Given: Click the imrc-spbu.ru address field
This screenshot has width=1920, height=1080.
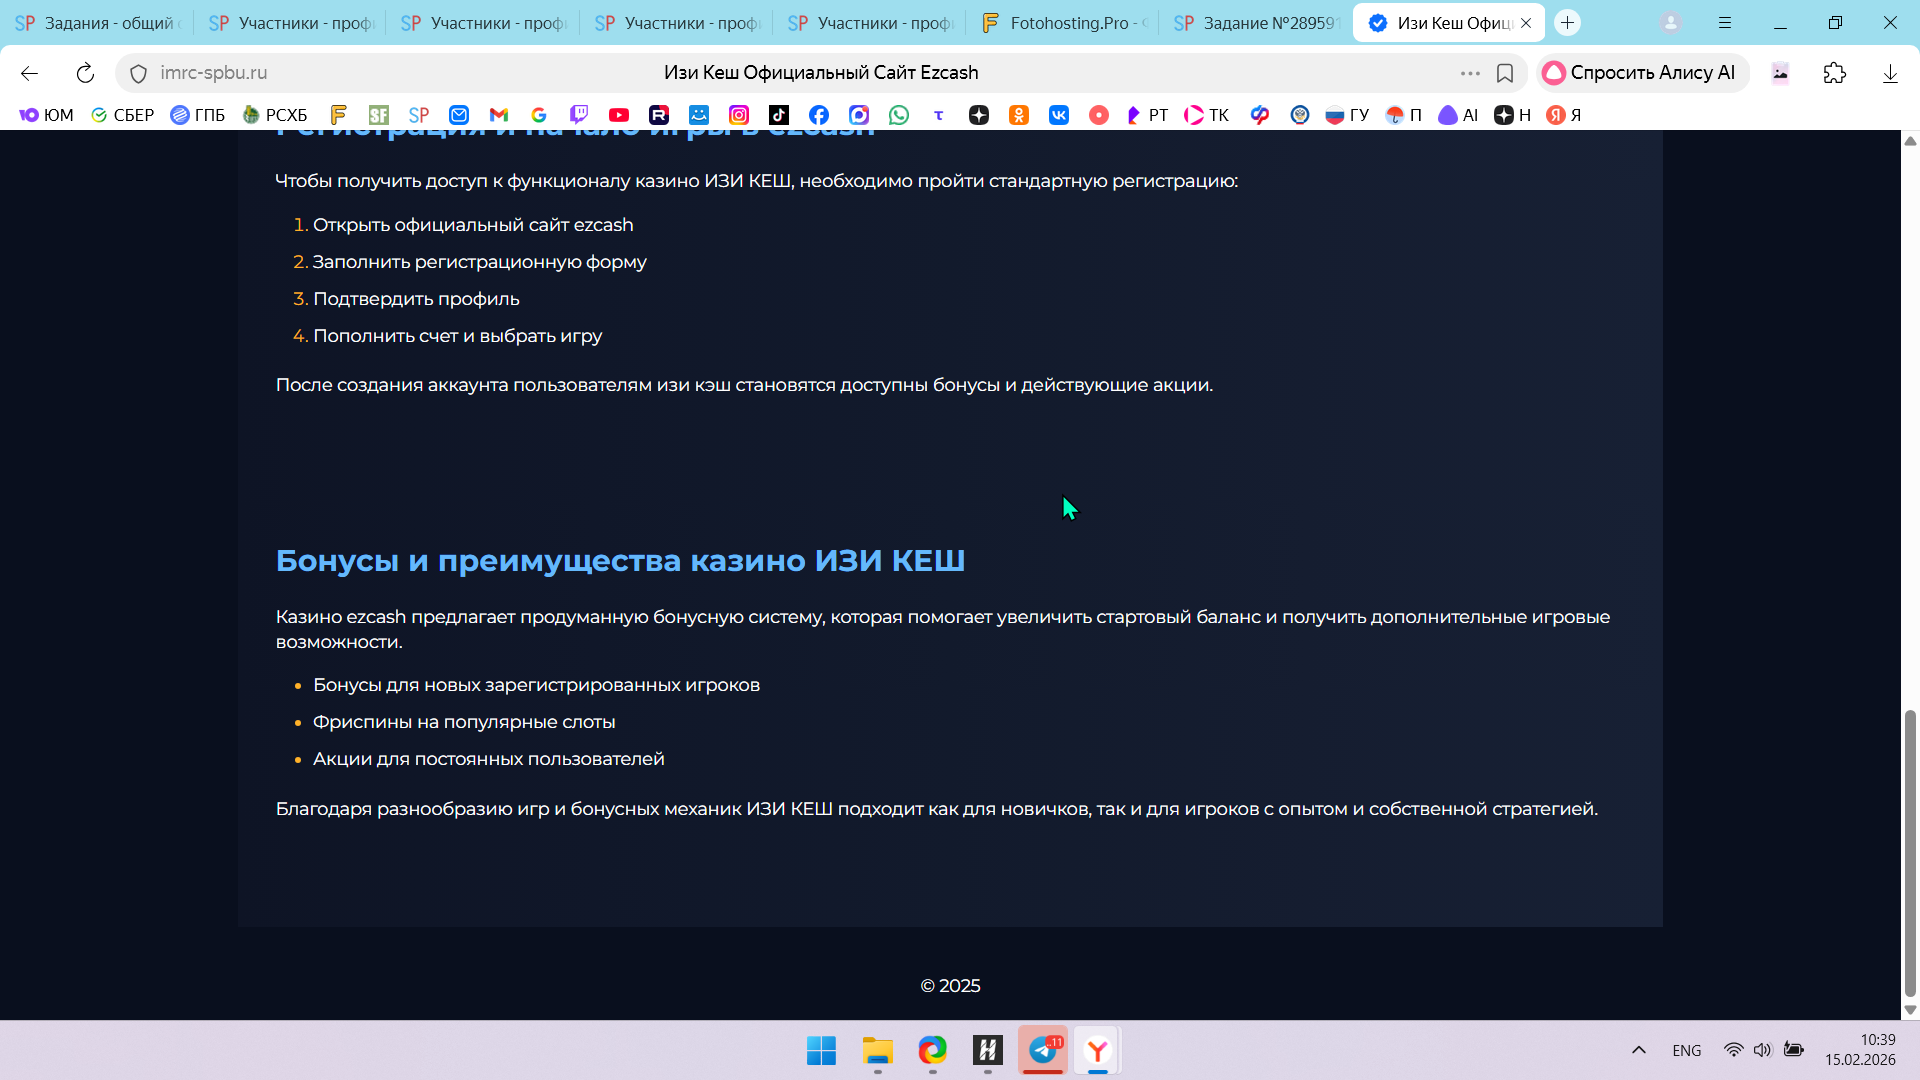Looking at the screenshot, I should pos(213,73).
